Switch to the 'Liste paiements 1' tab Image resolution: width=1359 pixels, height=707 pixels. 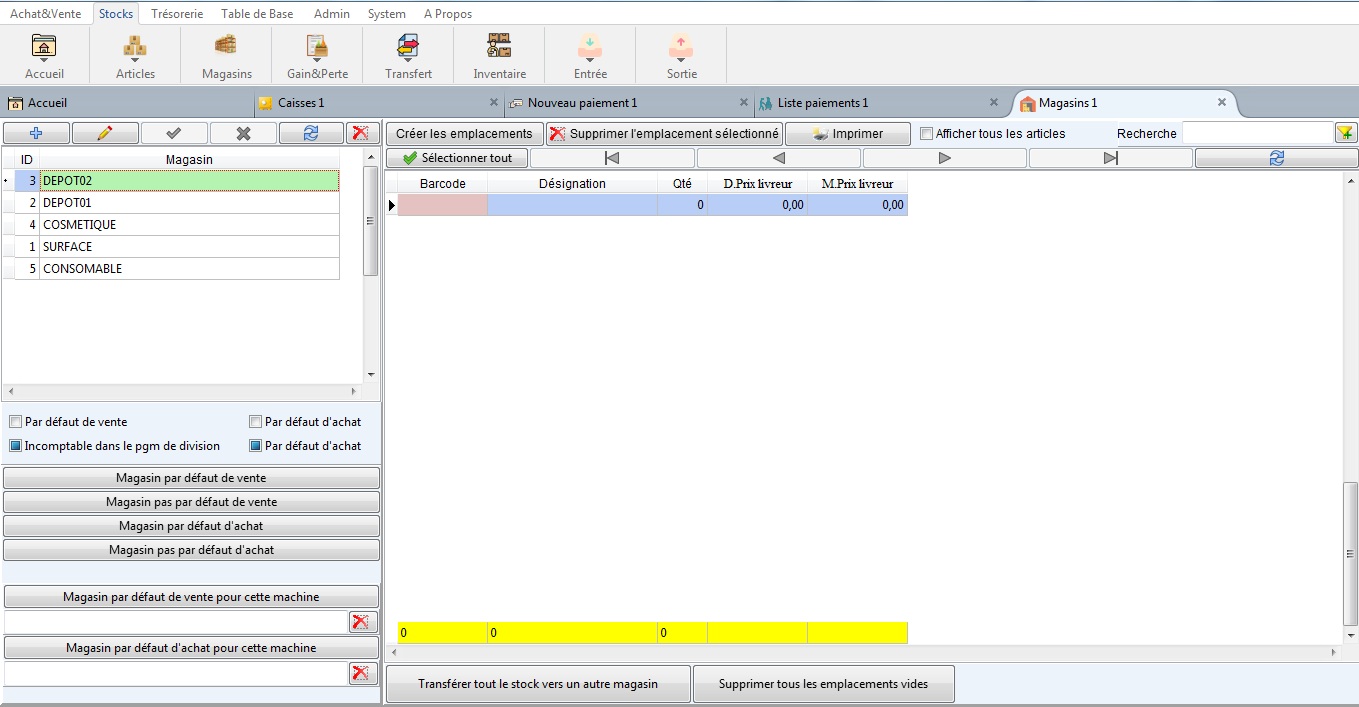tap(822, 103)
